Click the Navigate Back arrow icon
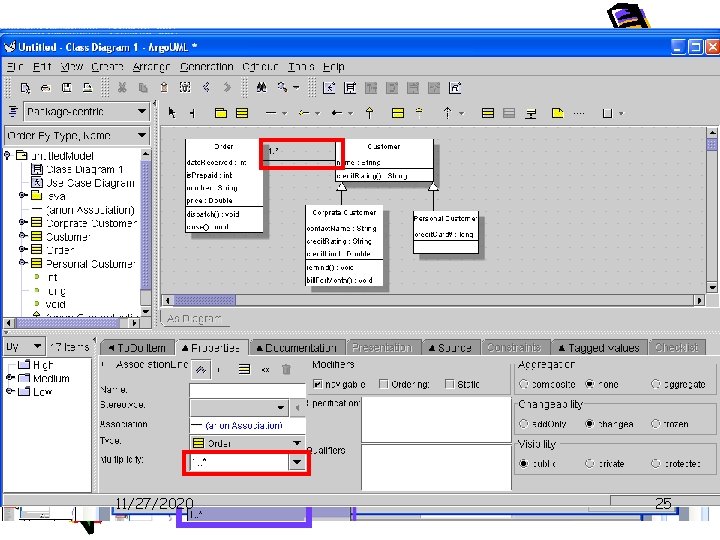The image size is (720, 540). (x=206, y=88)
